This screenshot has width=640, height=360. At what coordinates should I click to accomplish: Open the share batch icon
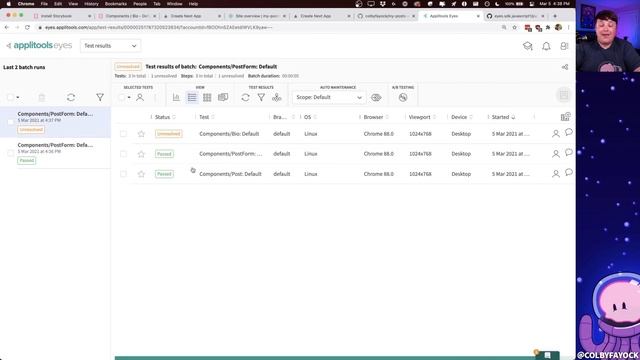tap(565, 67)
